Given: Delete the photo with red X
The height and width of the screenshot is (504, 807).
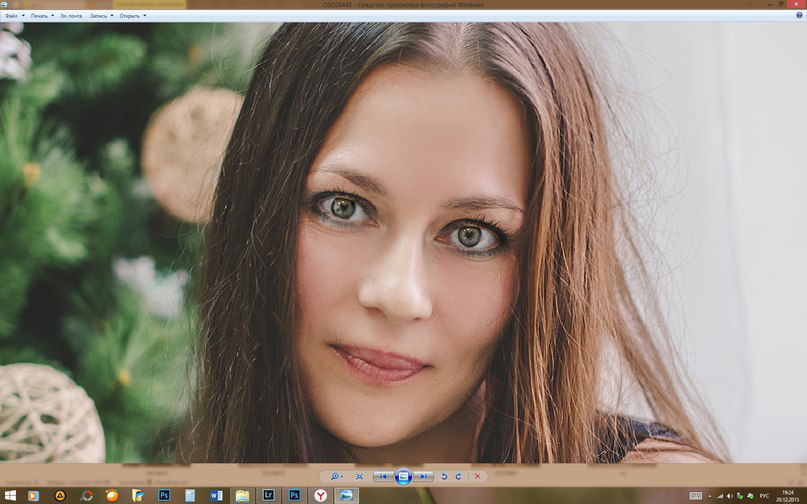Looking at the screenshot, I should point(478,477).
